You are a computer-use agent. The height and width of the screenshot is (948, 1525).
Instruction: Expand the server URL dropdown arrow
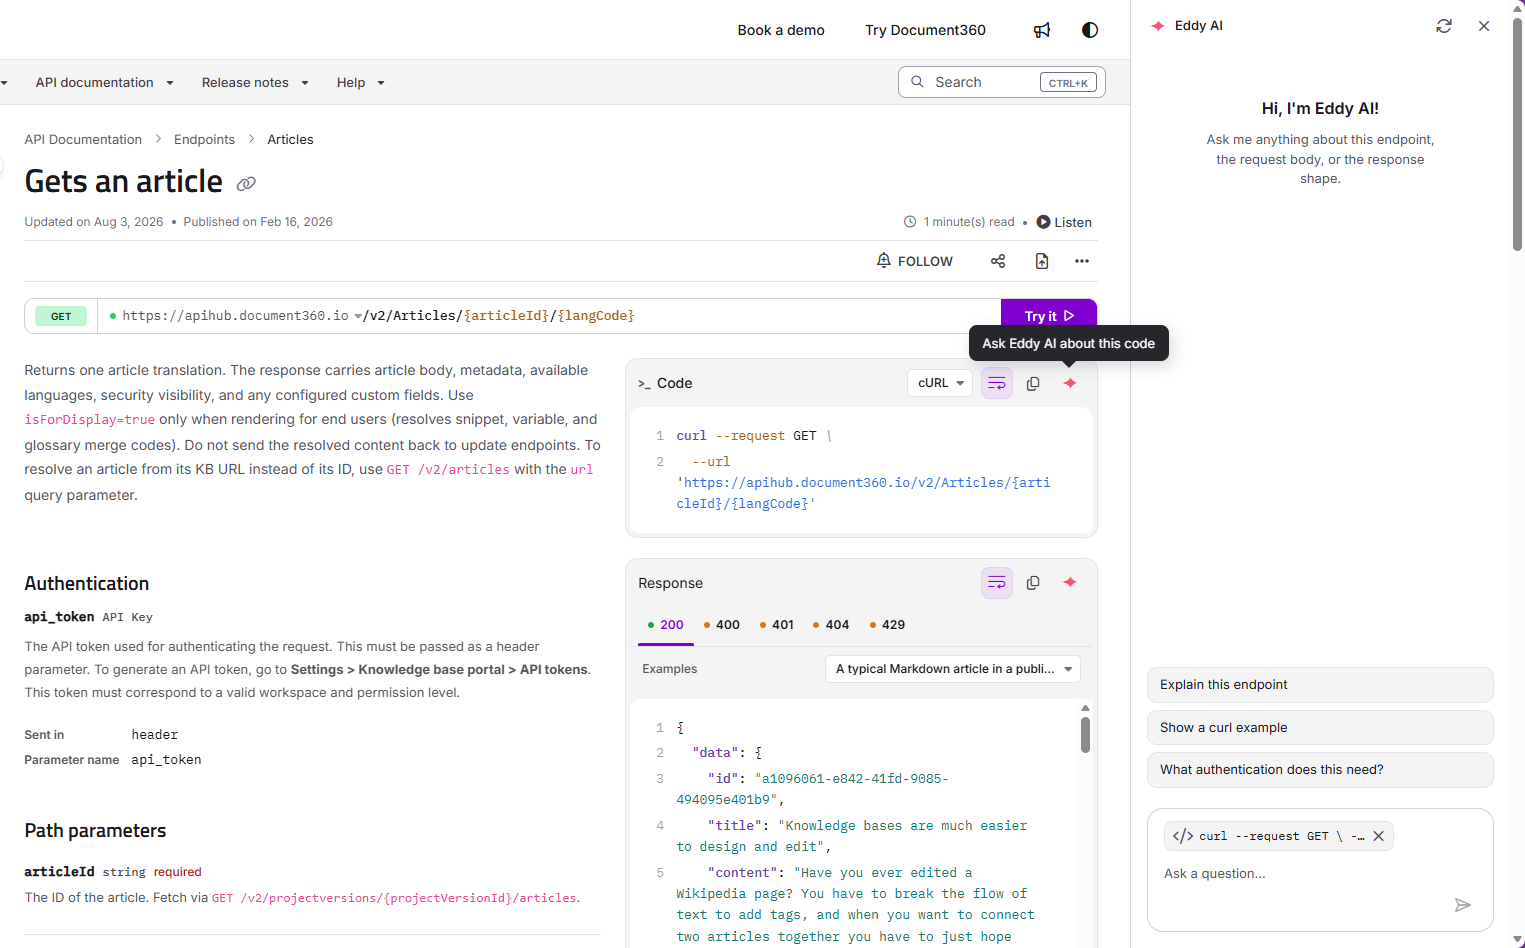(x=358, y=316)
